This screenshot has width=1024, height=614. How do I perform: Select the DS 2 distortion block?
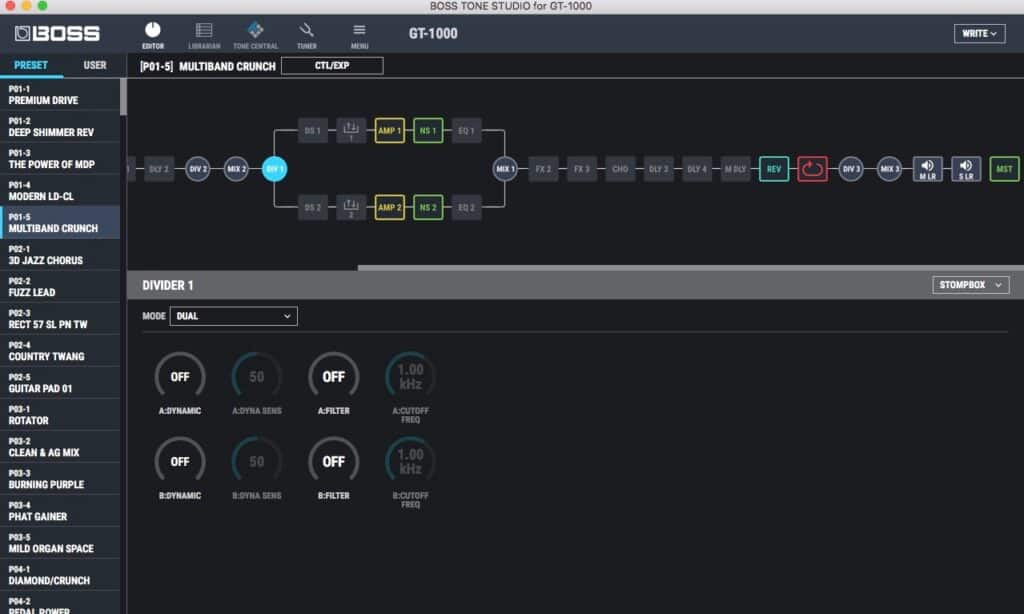click(313, 208)
